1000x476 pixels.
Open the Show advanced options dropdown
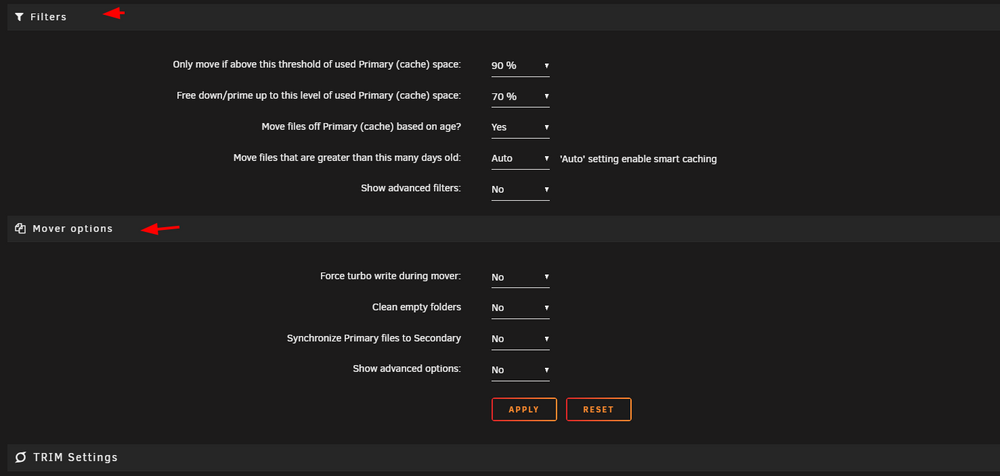tap(520, 370)
